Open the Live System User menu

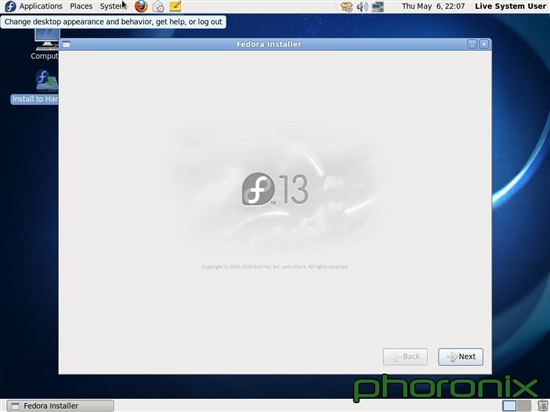pyautogui.click(x=510, y=6)
